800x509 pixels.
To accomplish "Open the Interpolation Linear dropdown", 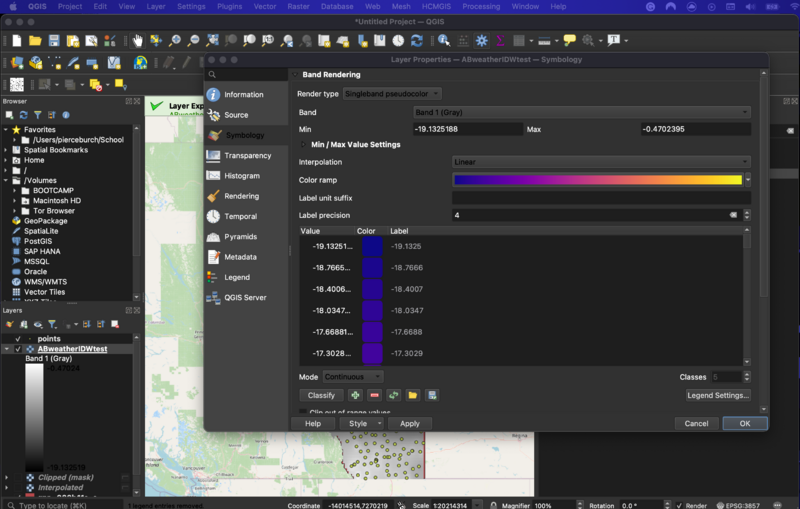I will coord(601,162).
